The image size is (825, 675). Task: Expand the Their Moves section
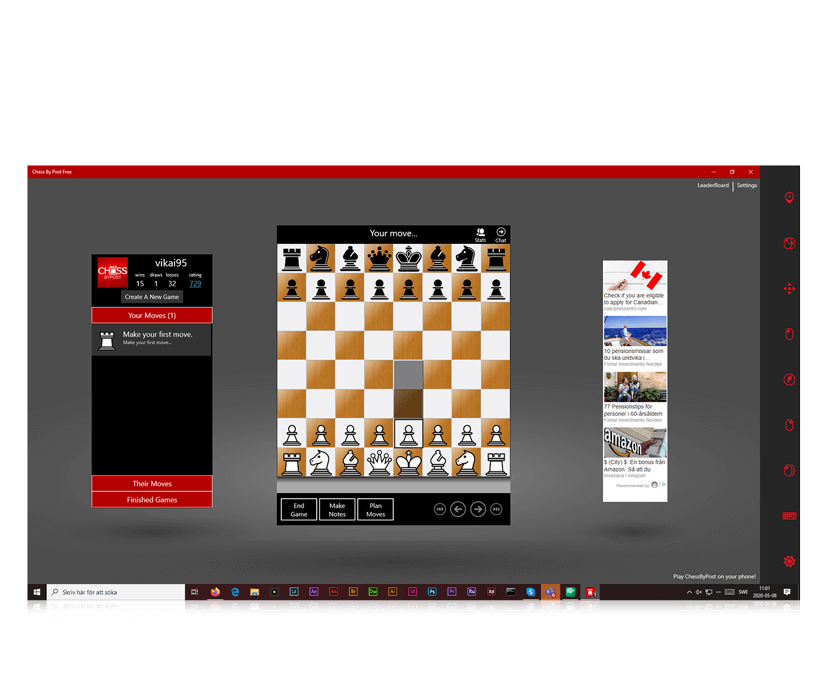click(x=151, y=483)
